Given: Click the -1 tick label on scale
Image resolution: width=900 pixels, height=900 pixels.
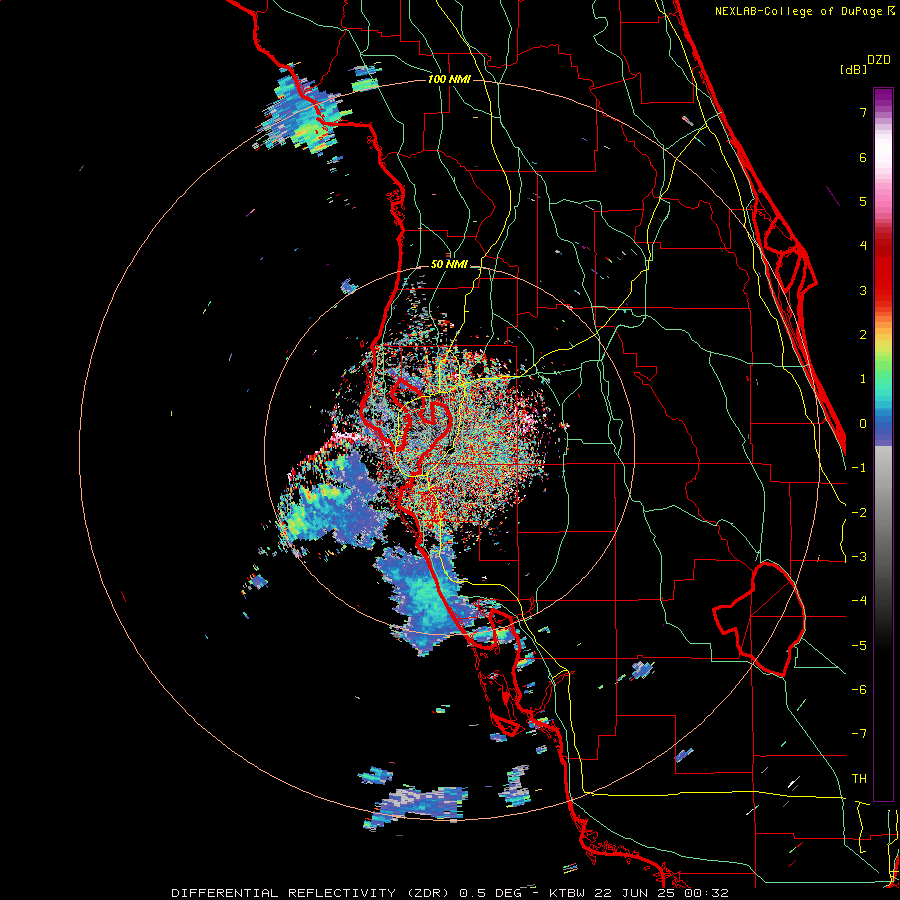Looking at the screenshot, I should pyautogui.click(x=859, y=468).
